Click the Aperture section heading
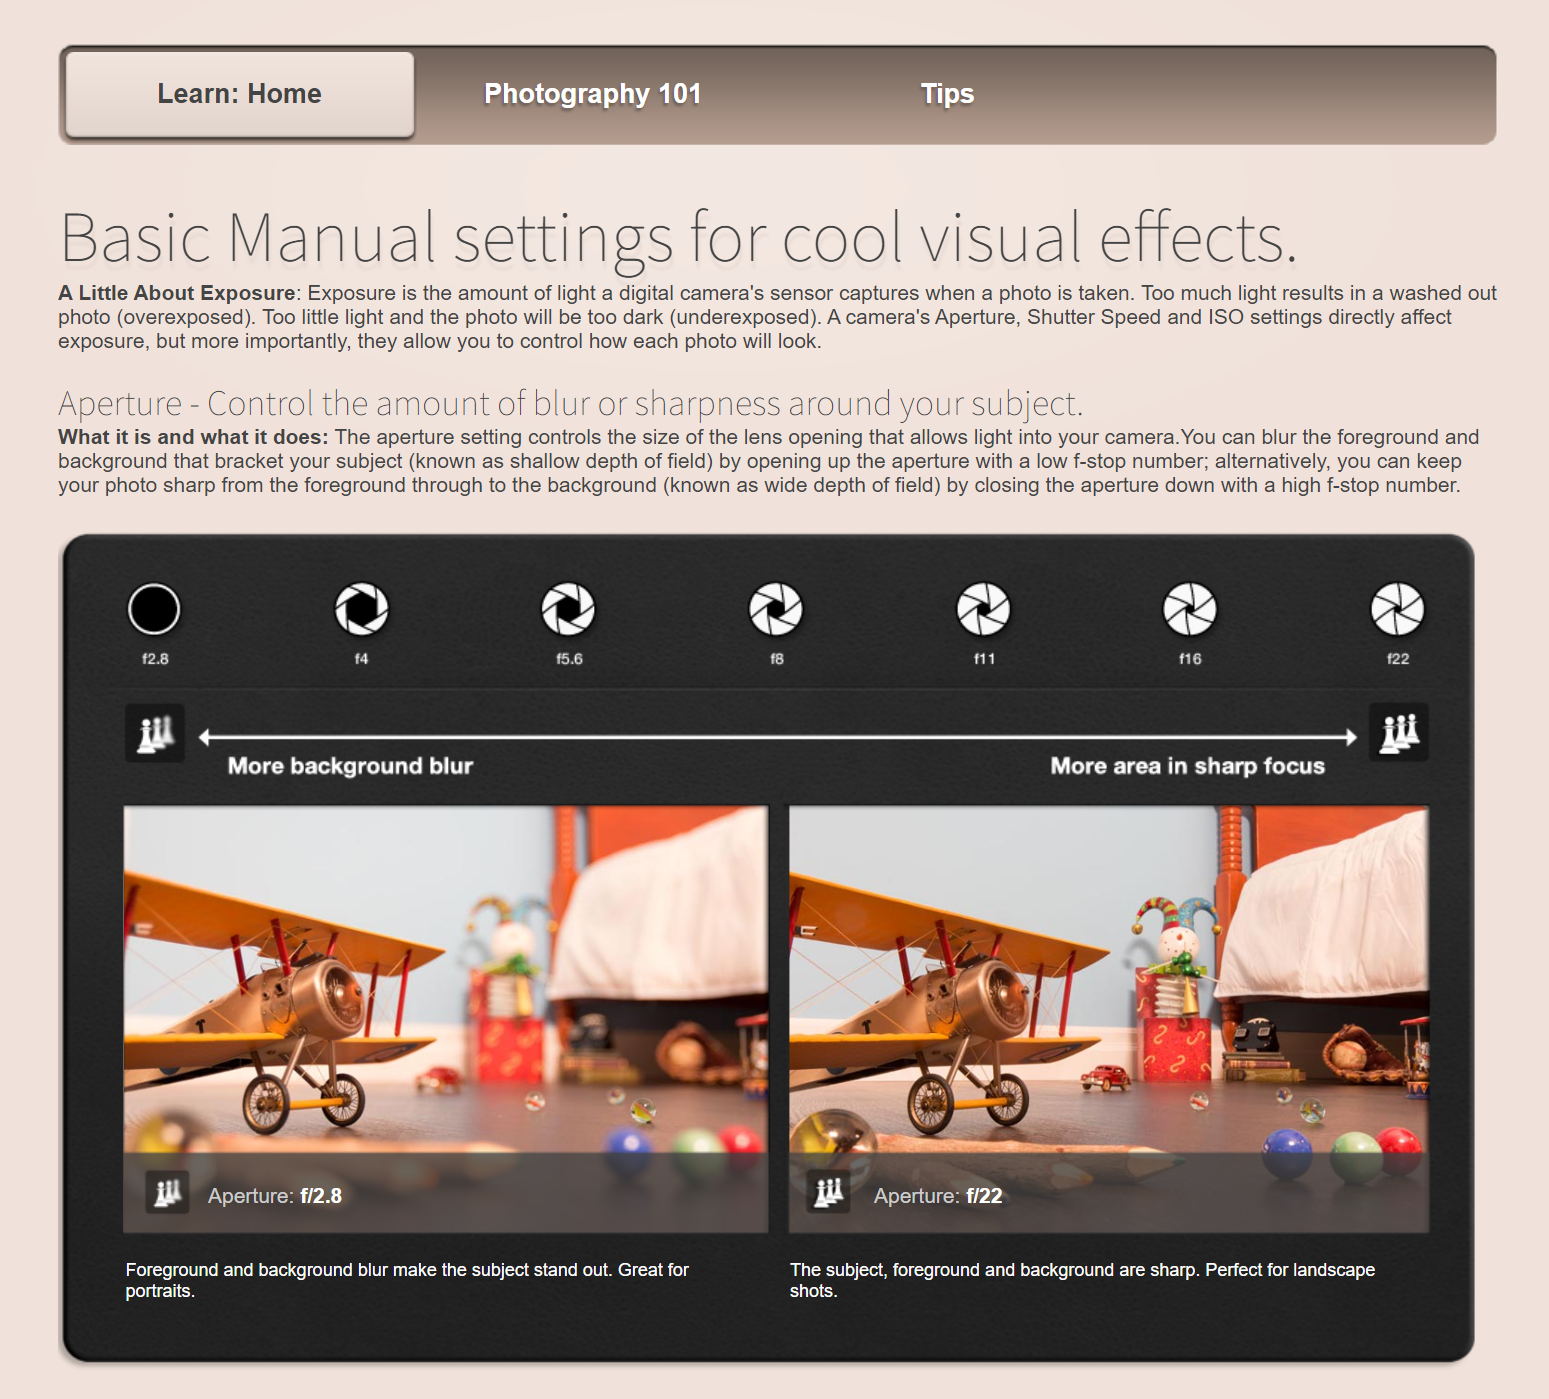The image size is (1549, 1399). tap(570, 404)
